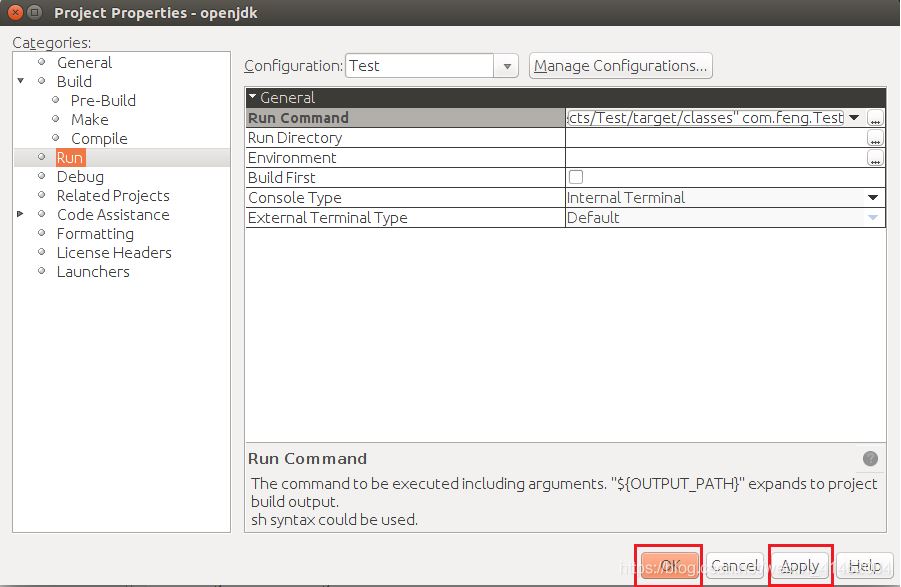This screenshot has width=901, height=587.
Task: Open the Console Type dropdown
Action: (872, 198)
